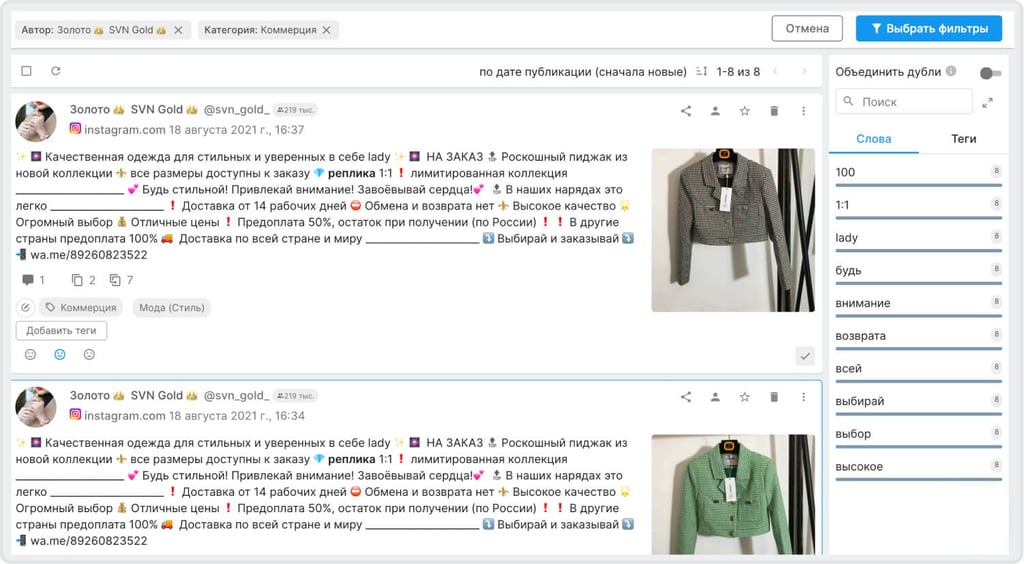Tick the select-all checkbox

tap(26, 70)
